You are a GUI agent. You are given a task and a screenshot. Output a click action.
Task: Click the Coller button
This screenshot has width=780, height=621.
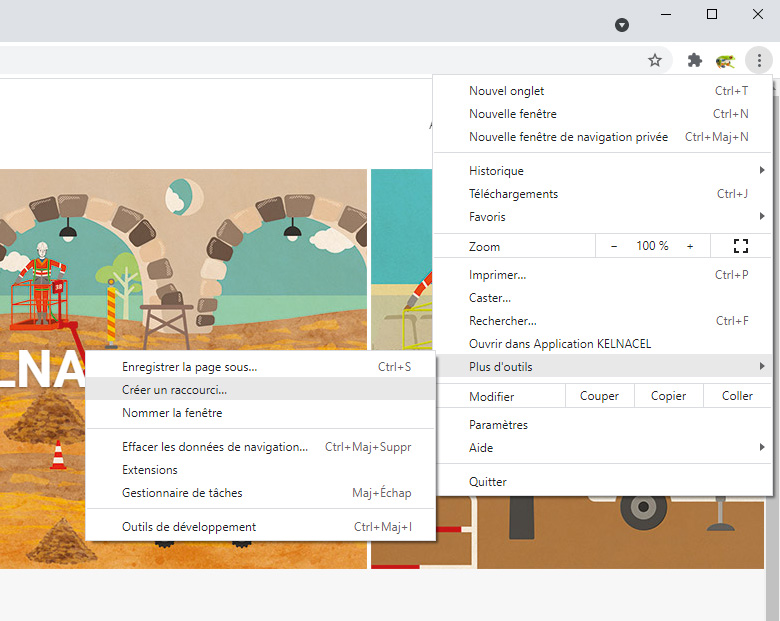[737, 396]
